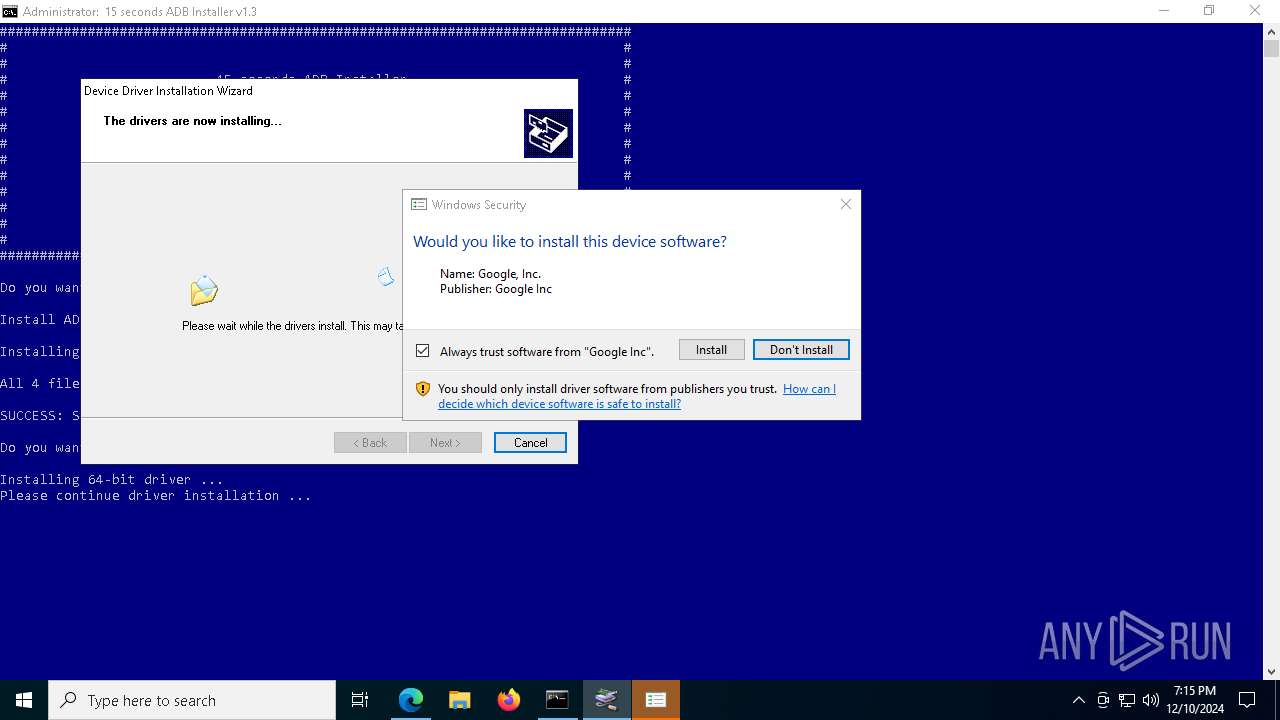Click 'Installing 64-bit driver ...' console line
The image size is (1280, 720).
coord(112,479)
